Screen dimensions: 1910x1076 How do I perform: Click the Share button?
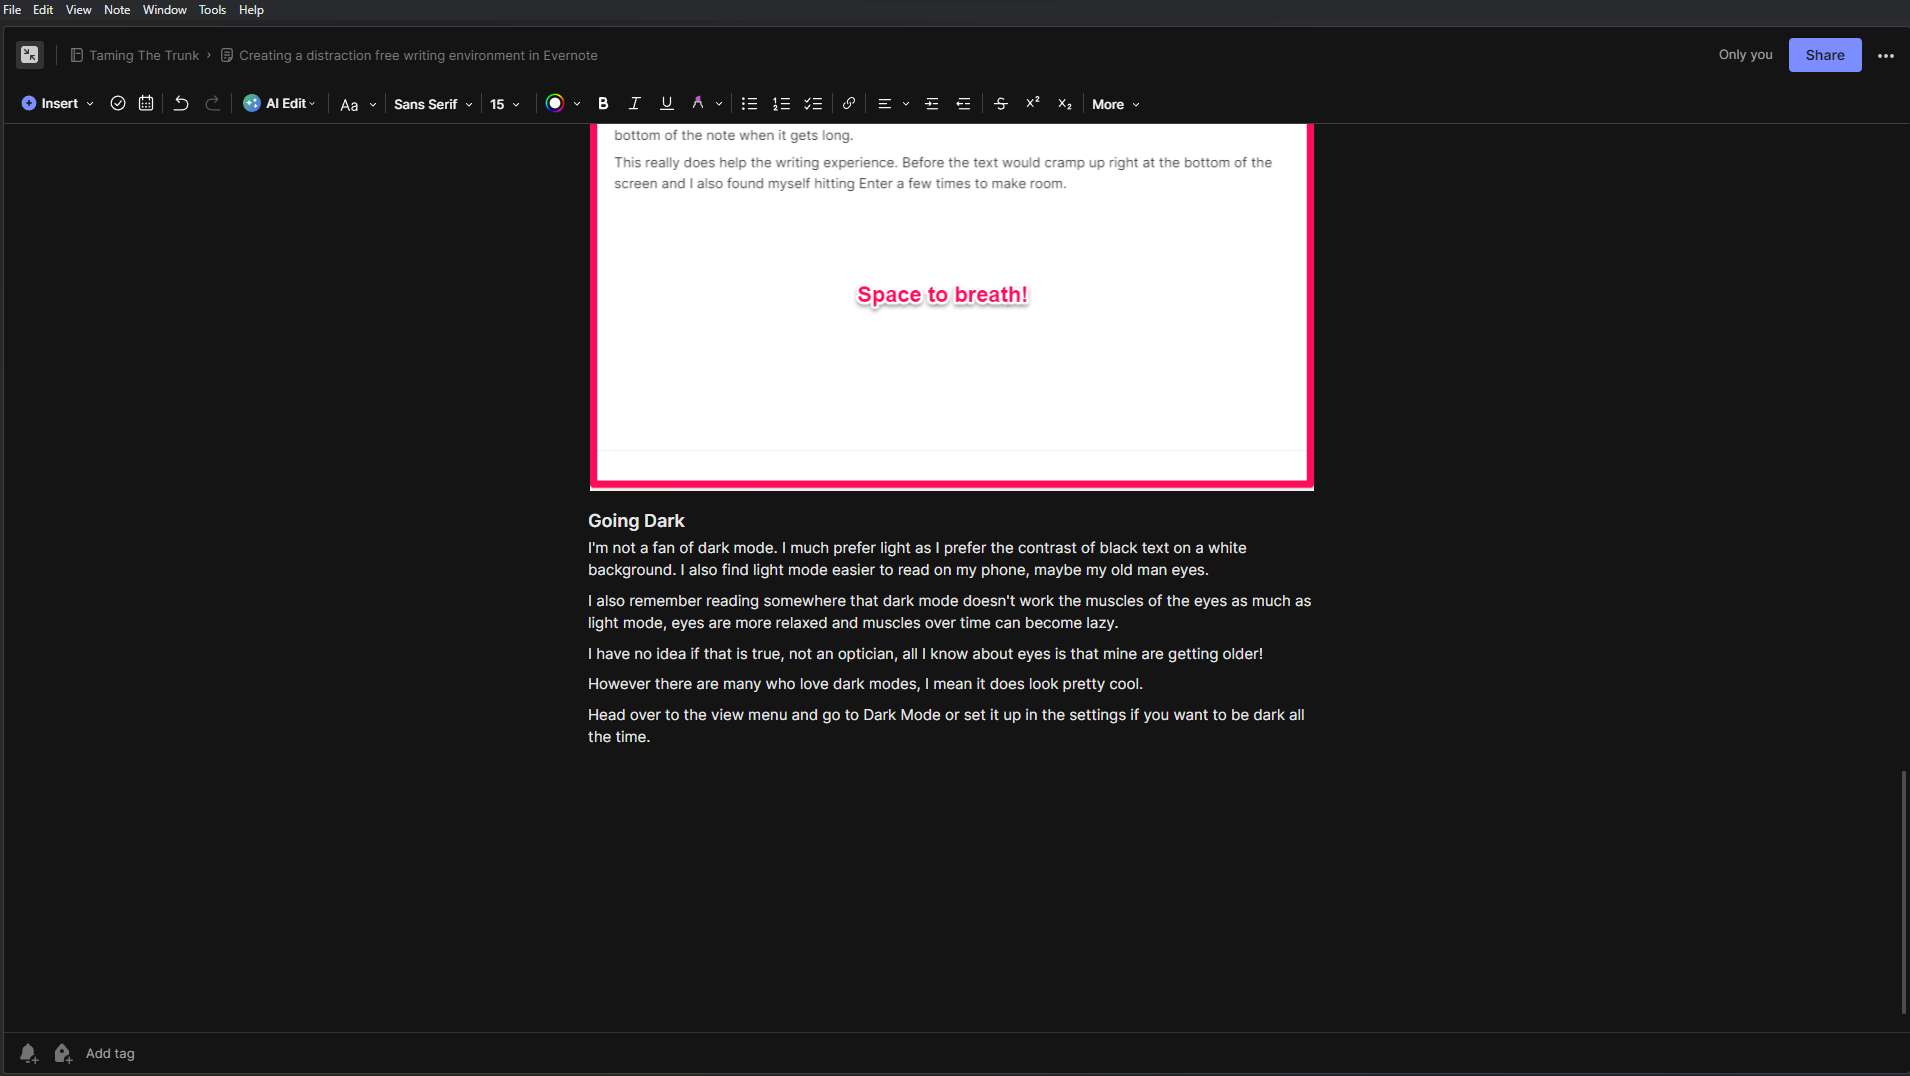pyautogui.click(x=1823, y=54)
